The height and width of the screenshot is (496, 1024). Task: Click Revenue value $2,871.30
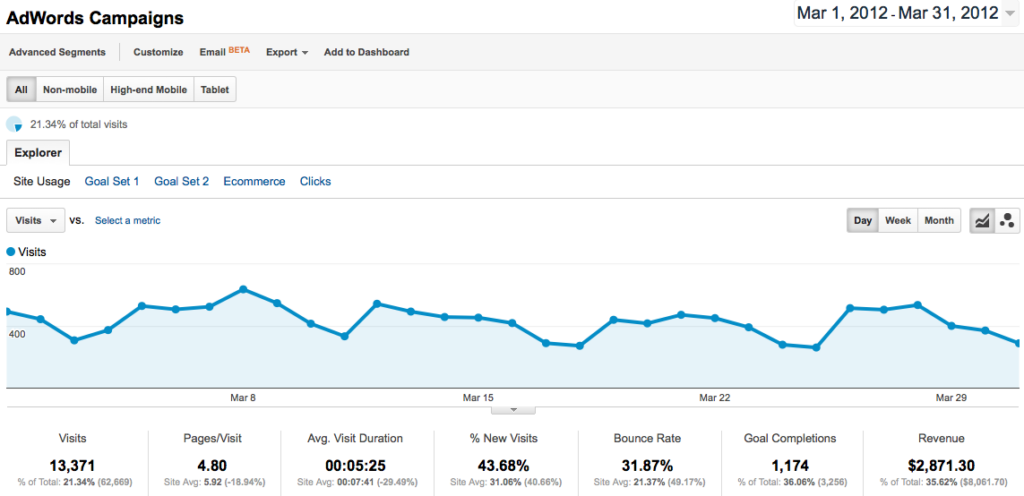point(940,466)
